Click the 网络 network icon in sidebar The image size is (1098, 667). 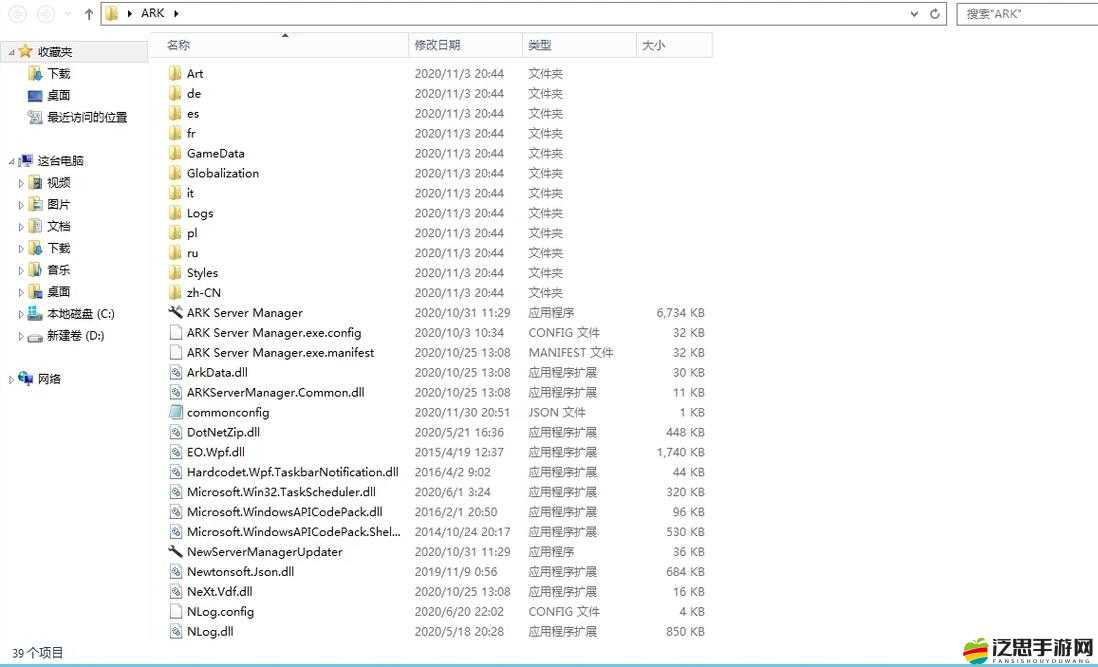pos(26,379)
